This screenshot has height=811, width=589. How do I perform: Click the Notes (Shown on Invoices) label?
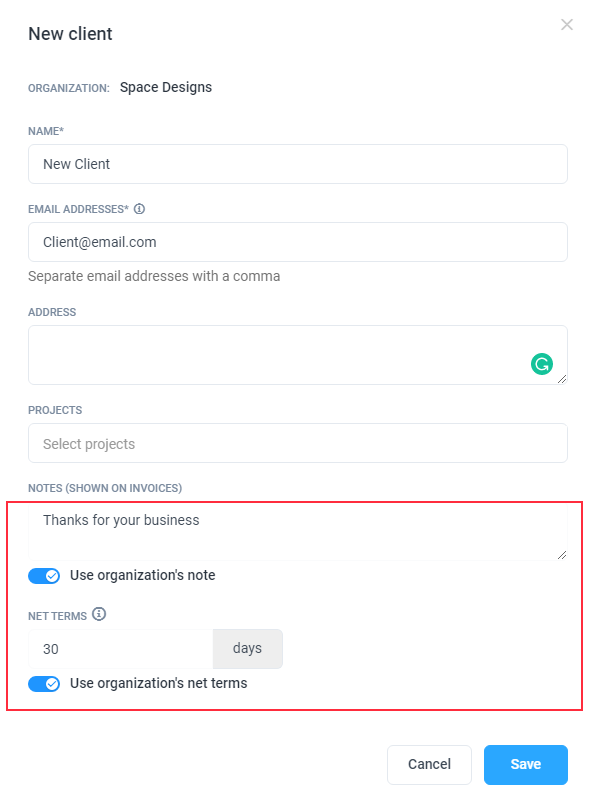105,488
